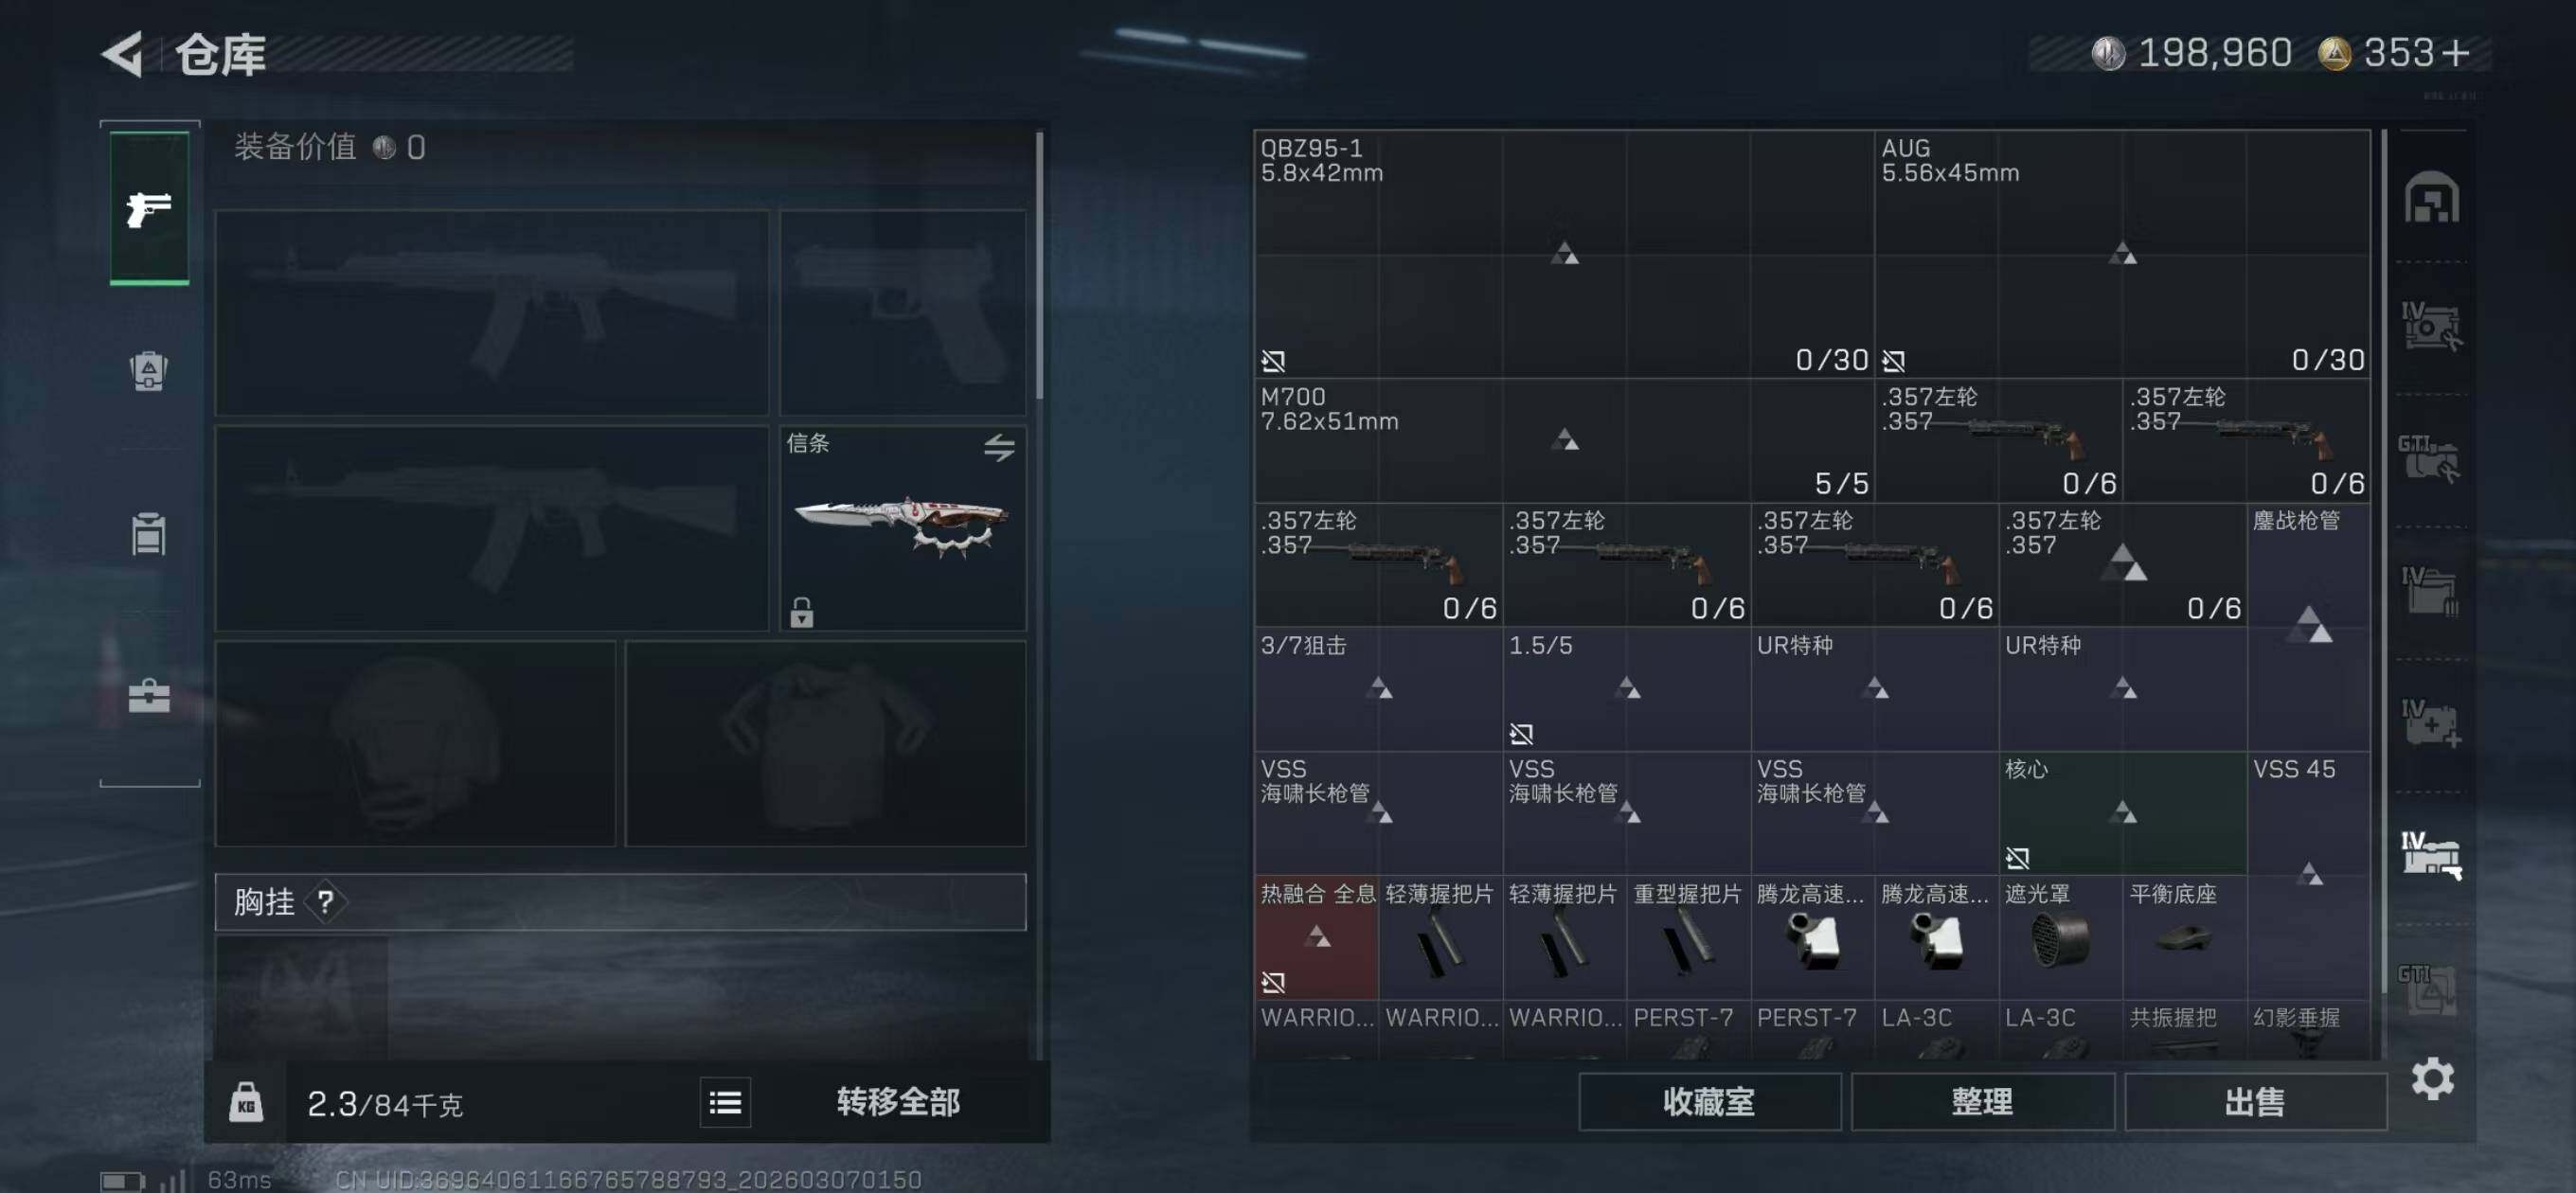Click the swap icon on 信条 knife
This screenshot has width=2576, height=1193.
(x=999, y=447)
